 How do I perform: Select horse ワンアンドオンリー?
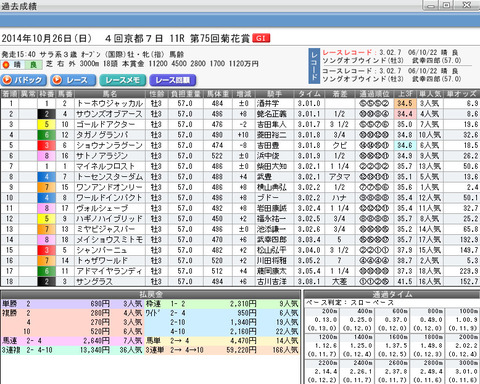[109, 187]
